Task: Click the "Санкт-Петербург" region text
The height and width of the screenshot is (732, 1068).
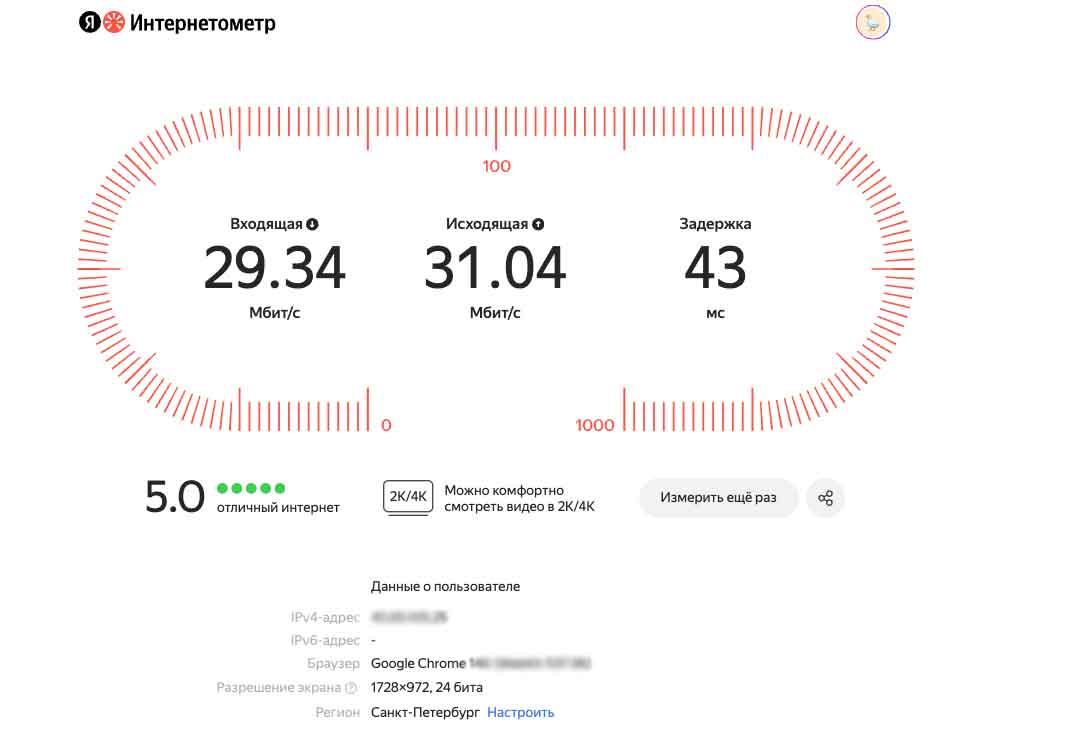Action: 424,712
